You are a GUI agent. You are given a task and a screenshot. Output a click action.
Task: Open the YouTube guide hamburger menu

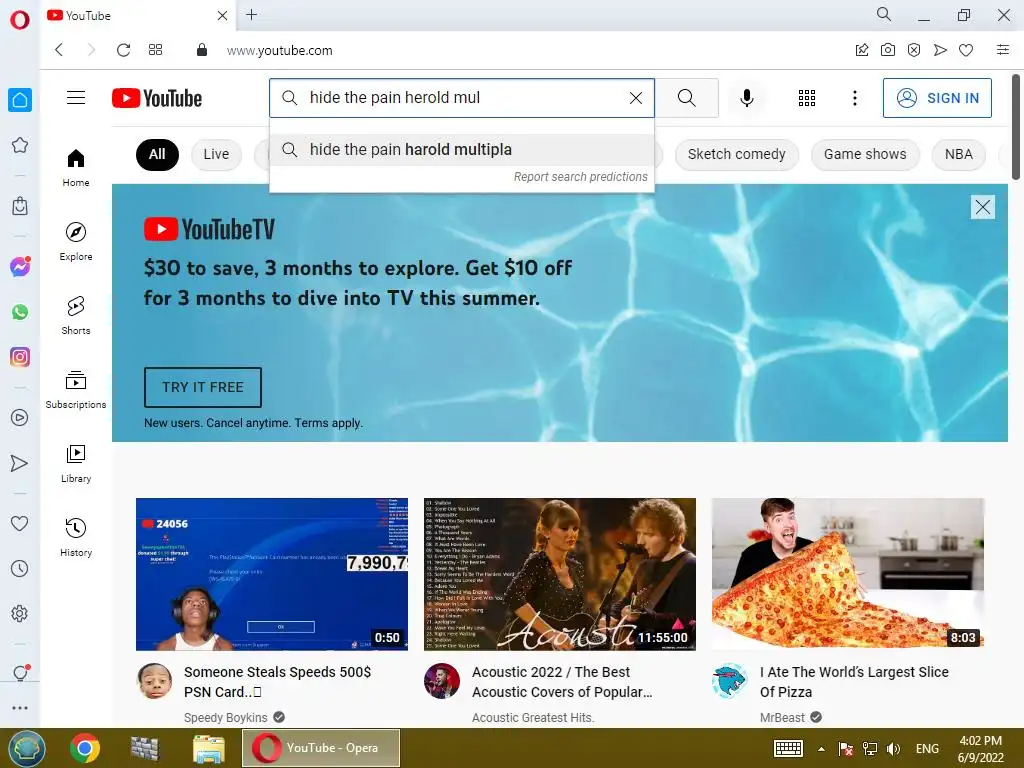pyautogui.click(x=76, y=98)
